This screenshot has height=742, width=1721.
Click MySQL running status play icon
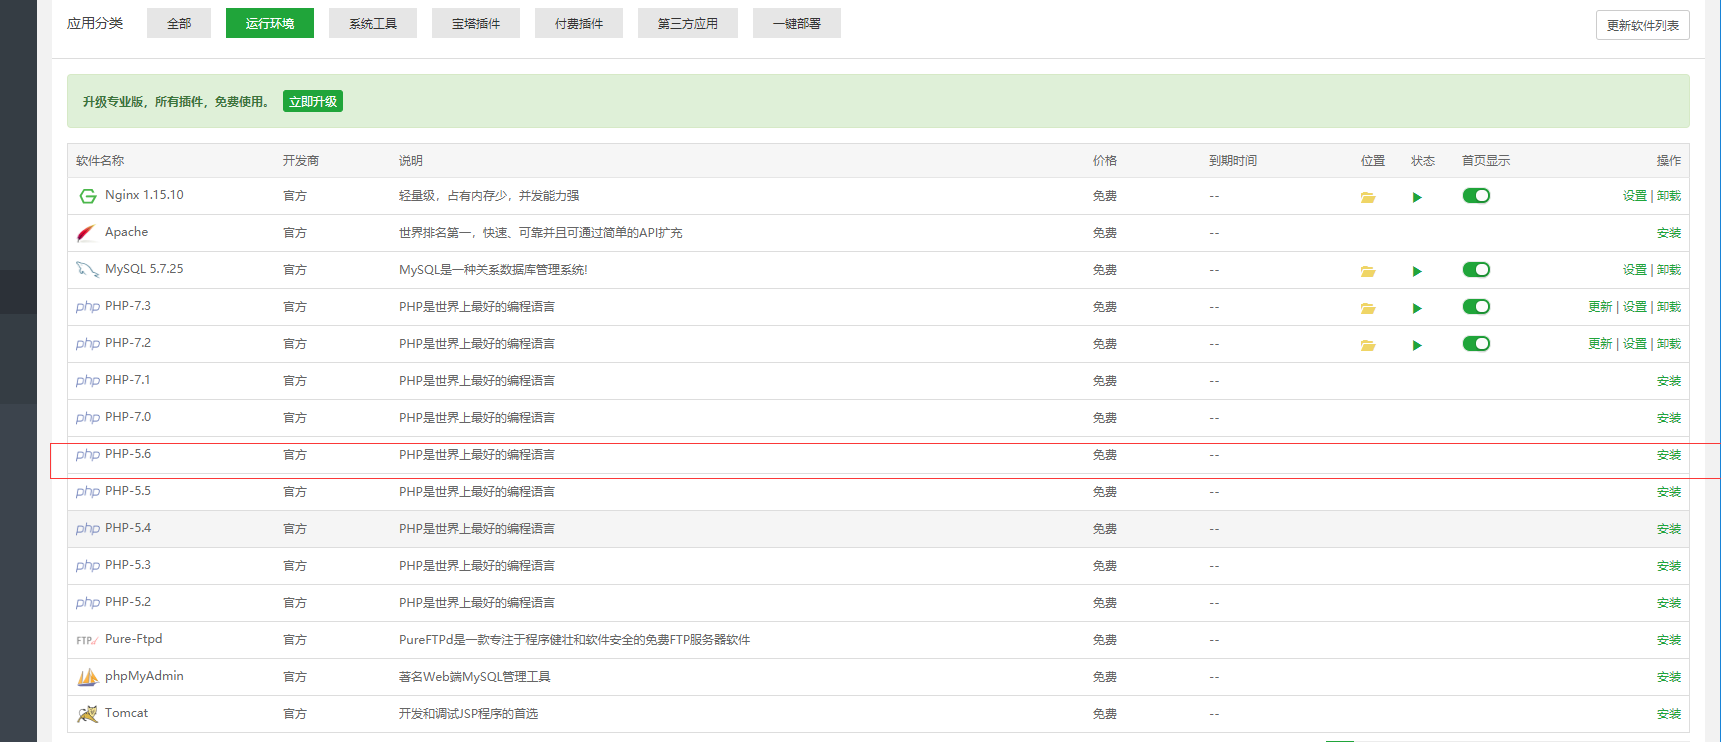point(1417,271)
